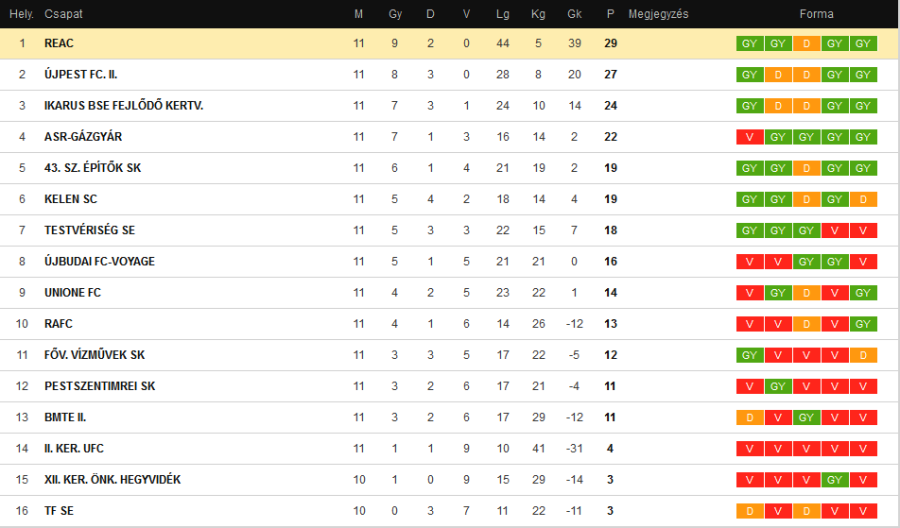Click the orange D badge in 43. SZ. Építők's form
Image resolution: width=900 pixels, height=528 pixels.
click(807, 168)
